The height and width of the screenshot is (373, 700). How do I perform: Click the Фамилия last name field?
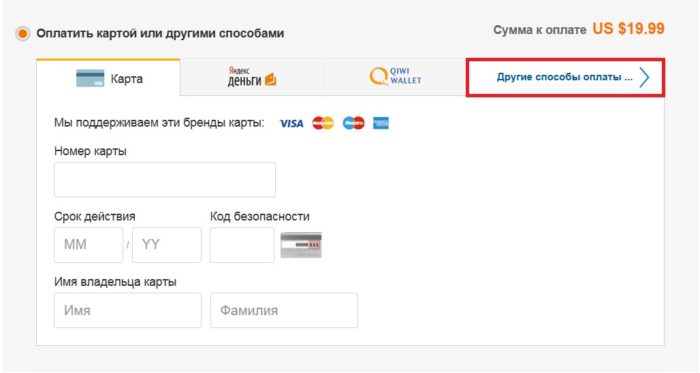284,310
